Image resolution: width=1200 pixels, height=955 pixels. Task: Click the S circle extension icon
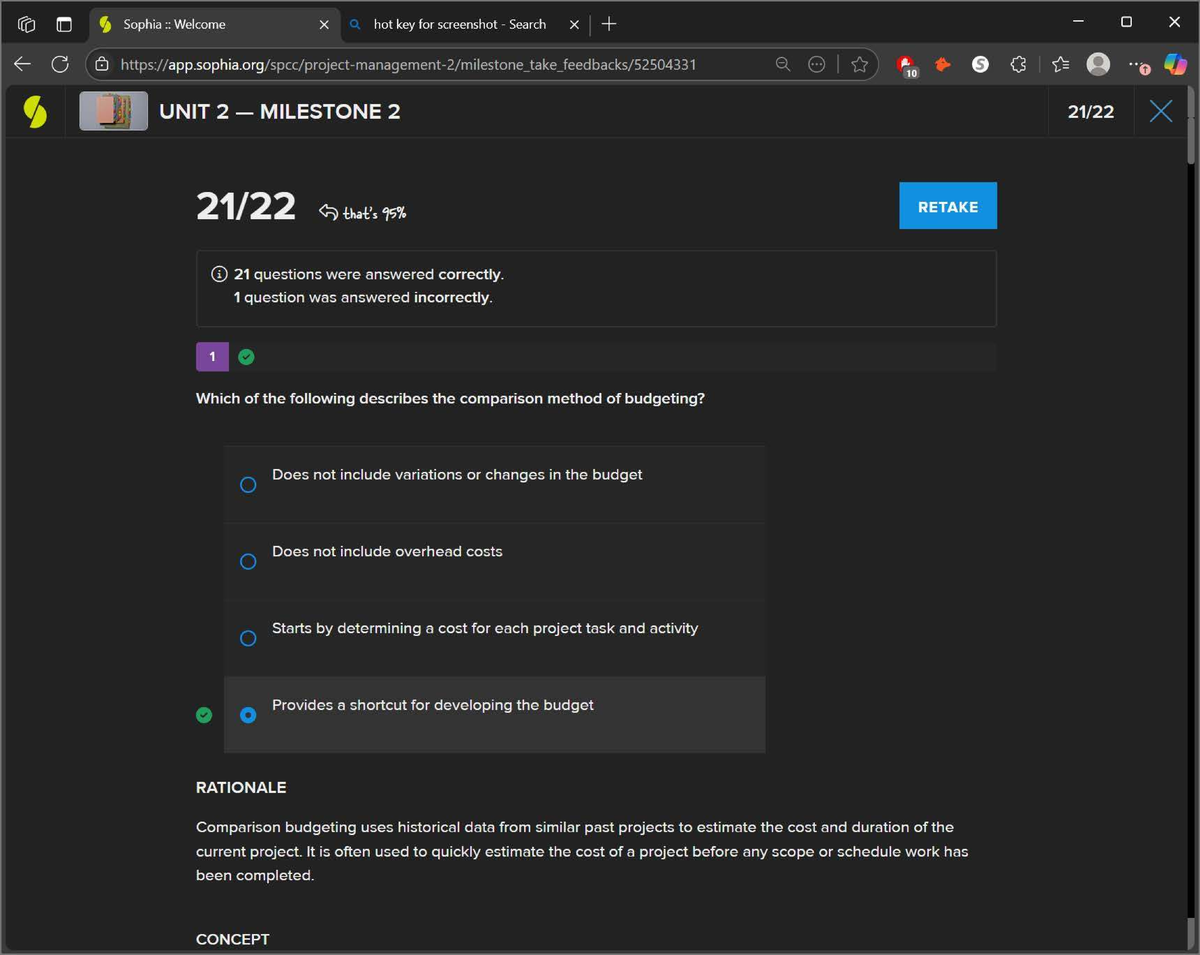click(980, 64)
